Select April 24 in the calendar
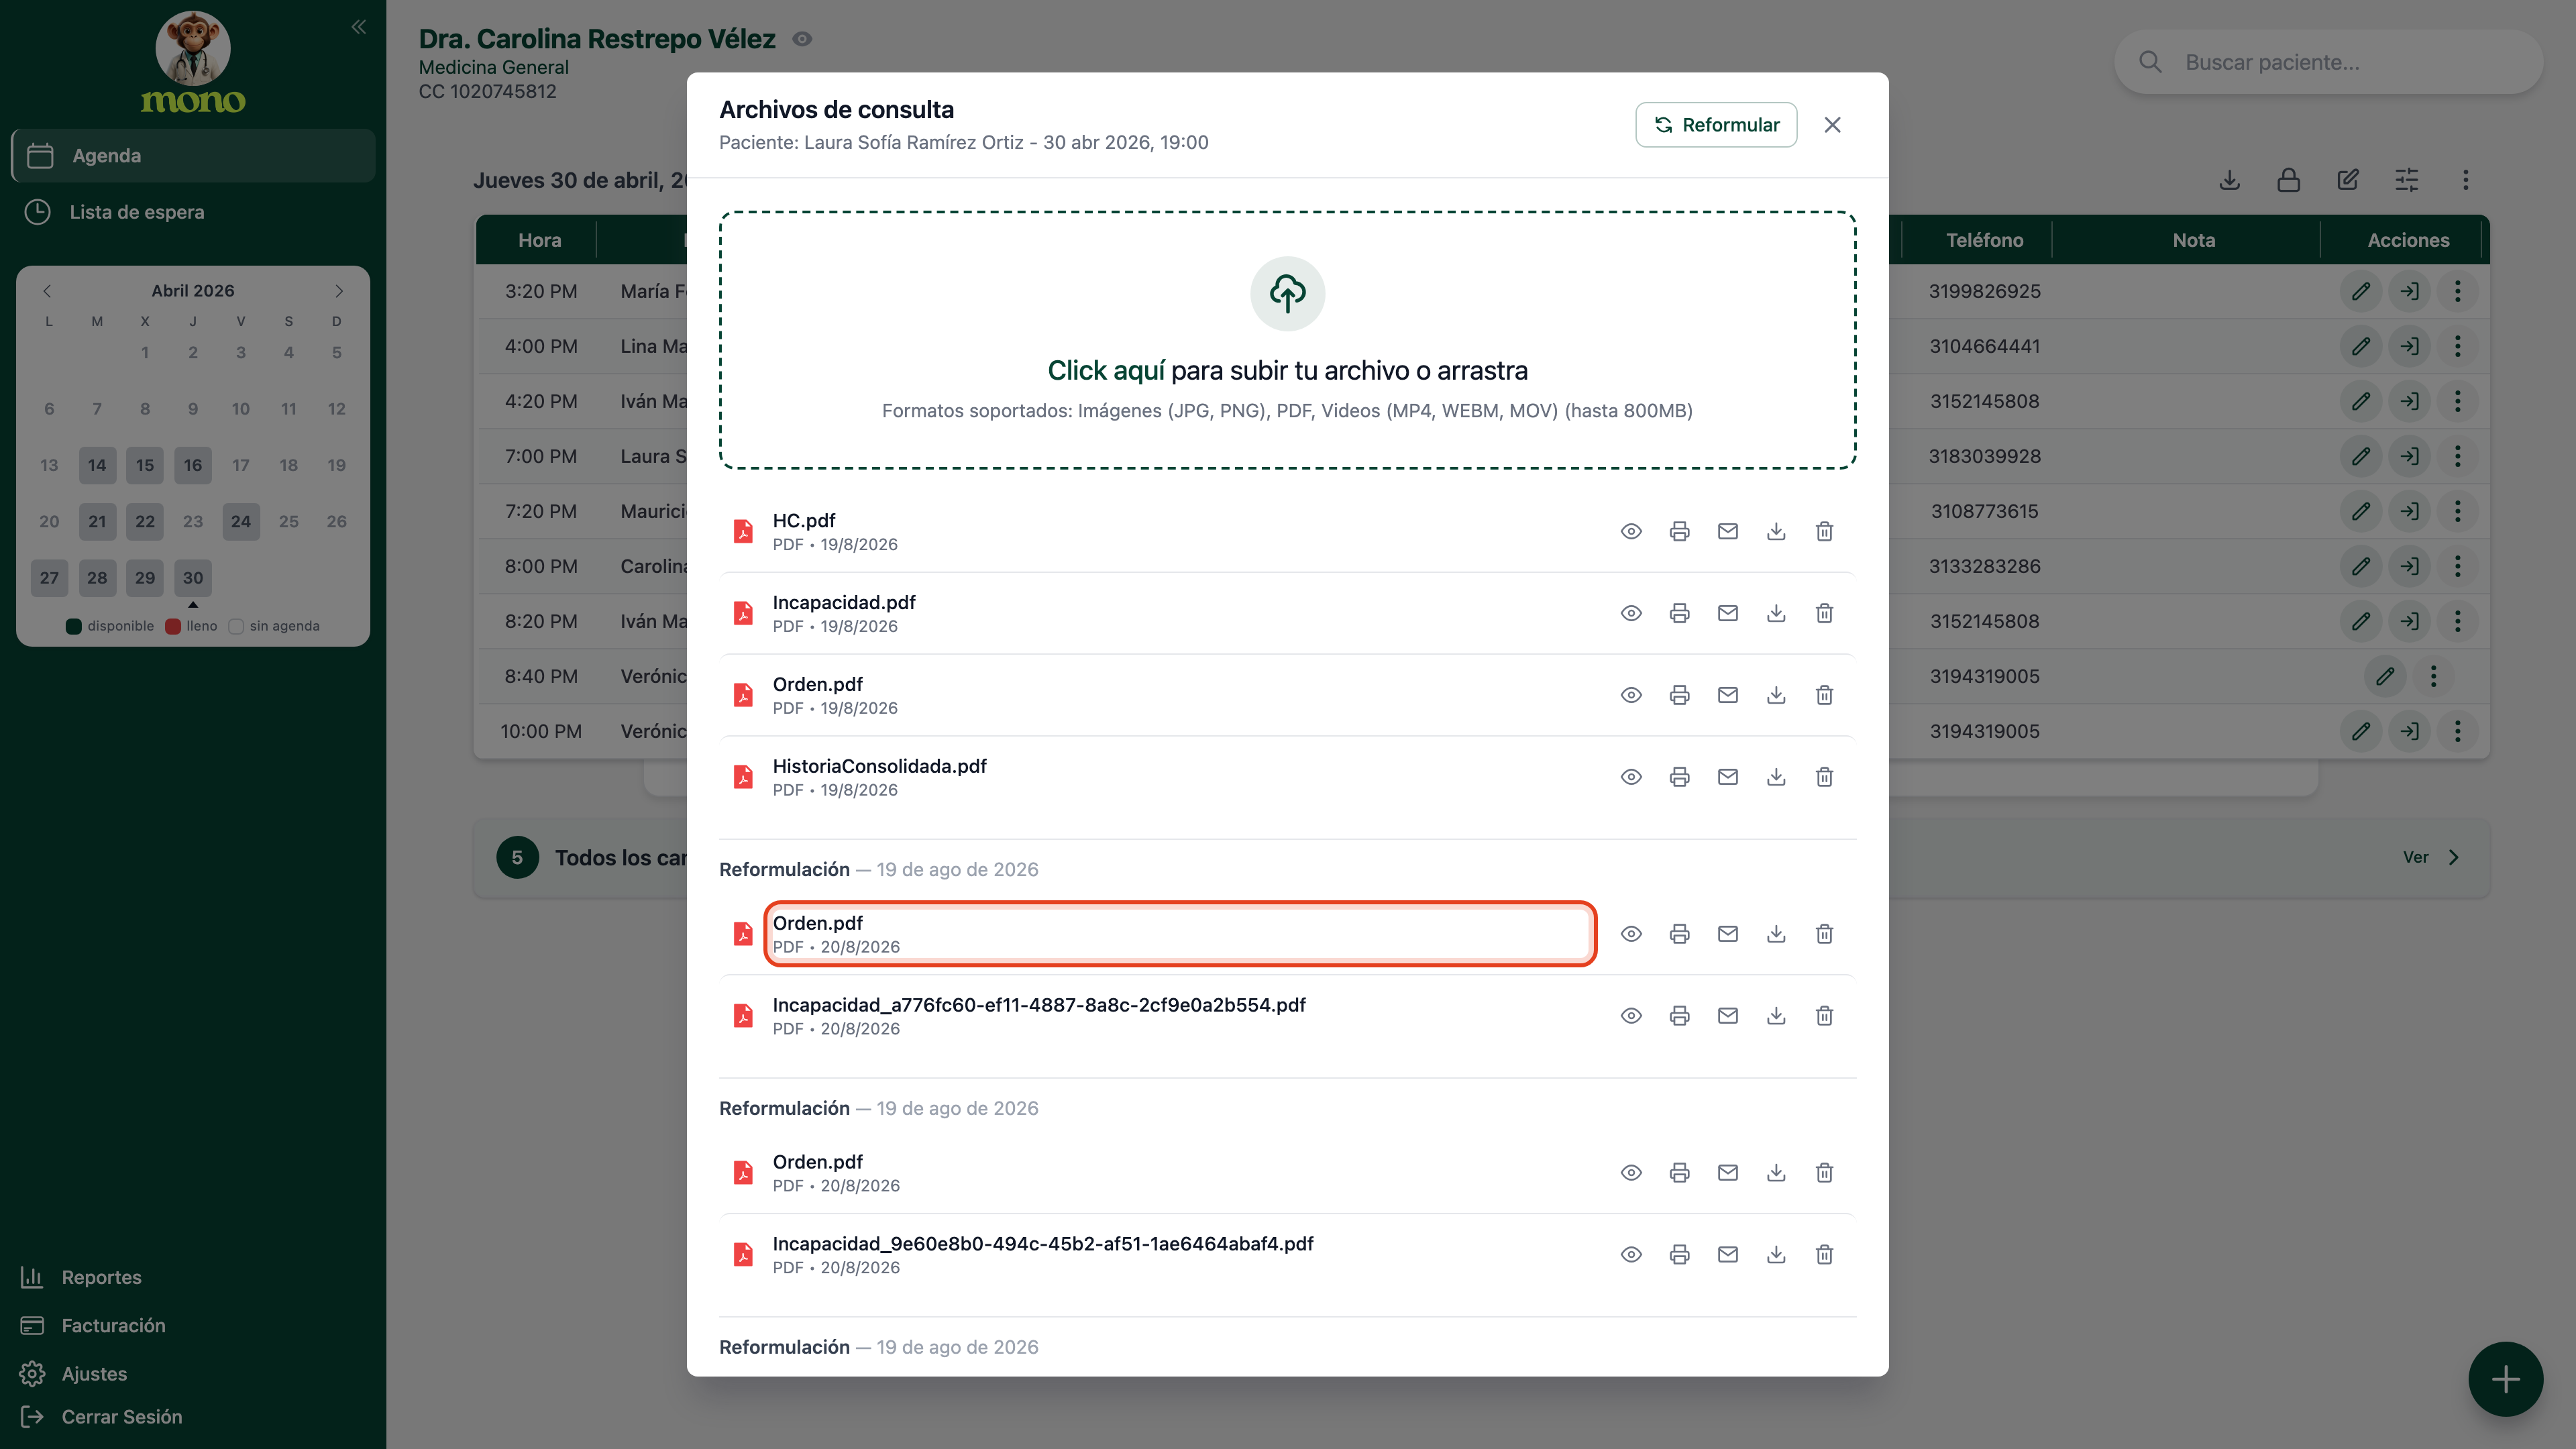The image size is (2576, 1449). point(241,521)
